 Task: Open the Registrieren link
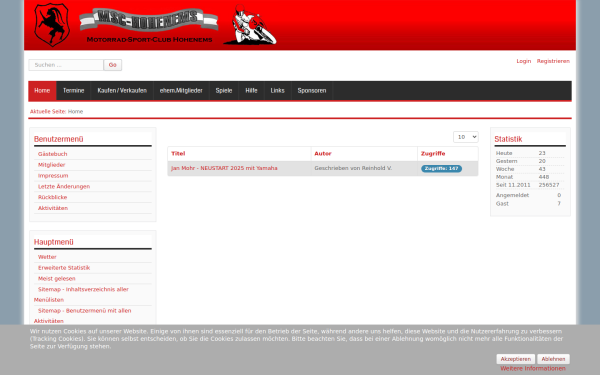(553, 61)
